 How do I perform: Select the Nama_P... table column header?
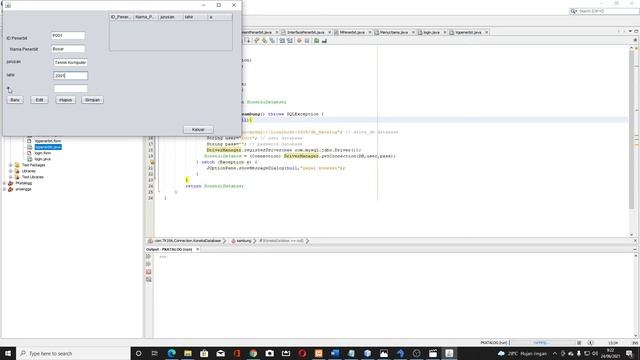[x=146, y=17]
